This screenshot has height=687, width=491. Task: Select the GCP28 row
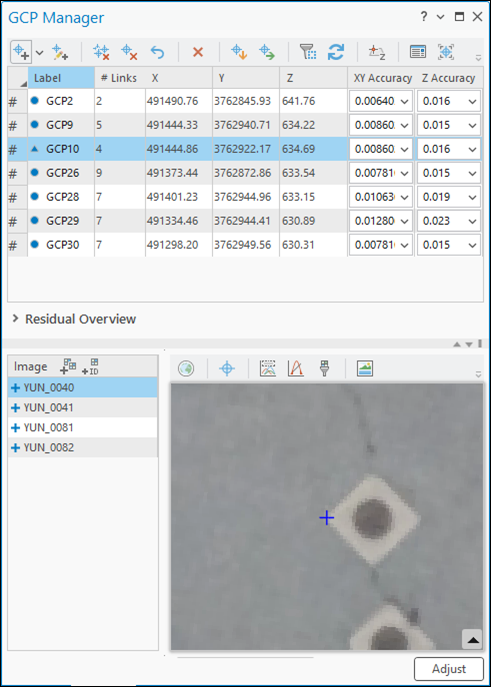pos(245,197)
